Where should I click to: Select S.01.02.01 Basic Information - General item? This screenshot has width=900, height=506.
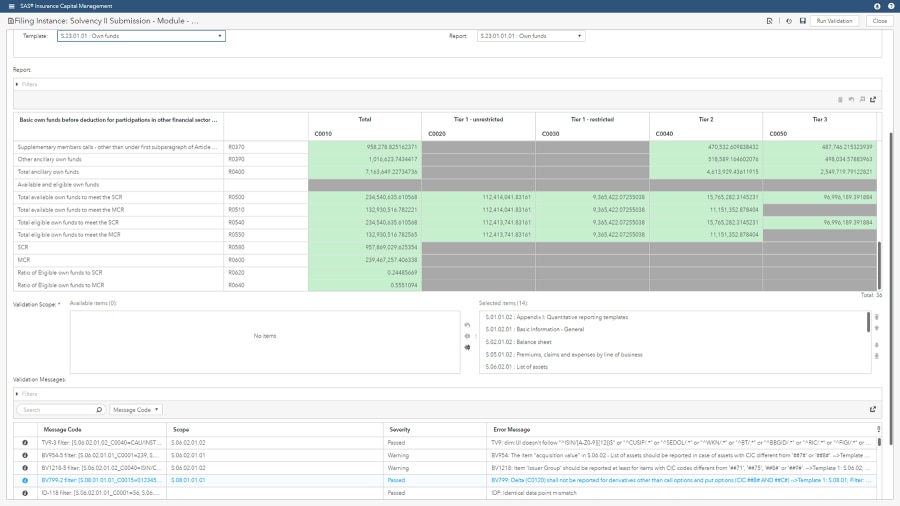pyautogui.click(x=674, y=330)
